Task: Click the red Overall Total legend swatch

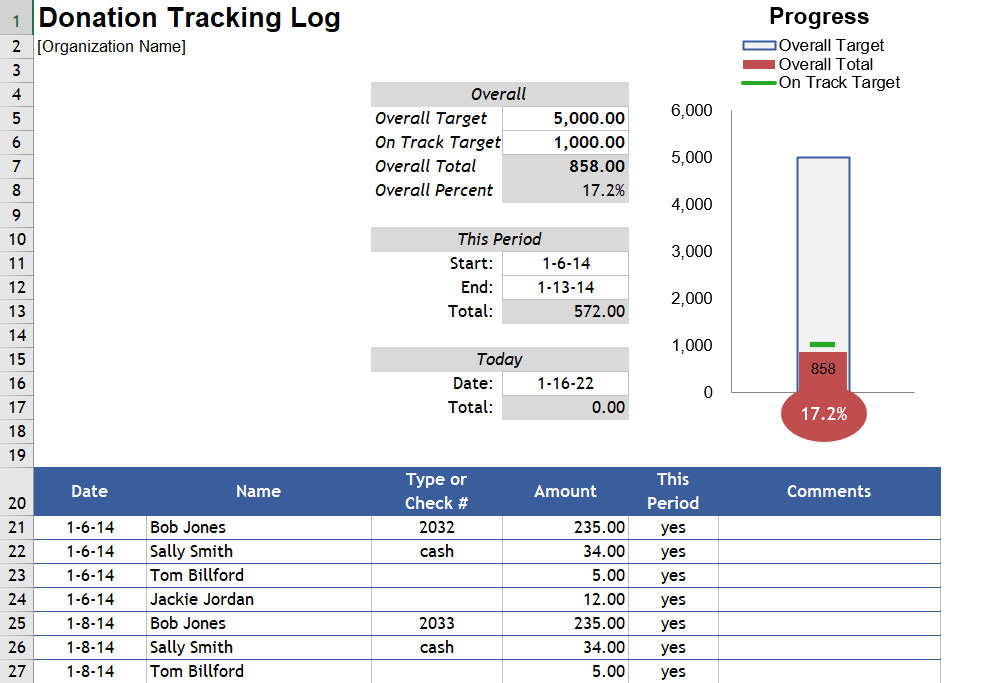Action: tap(757, 64)
